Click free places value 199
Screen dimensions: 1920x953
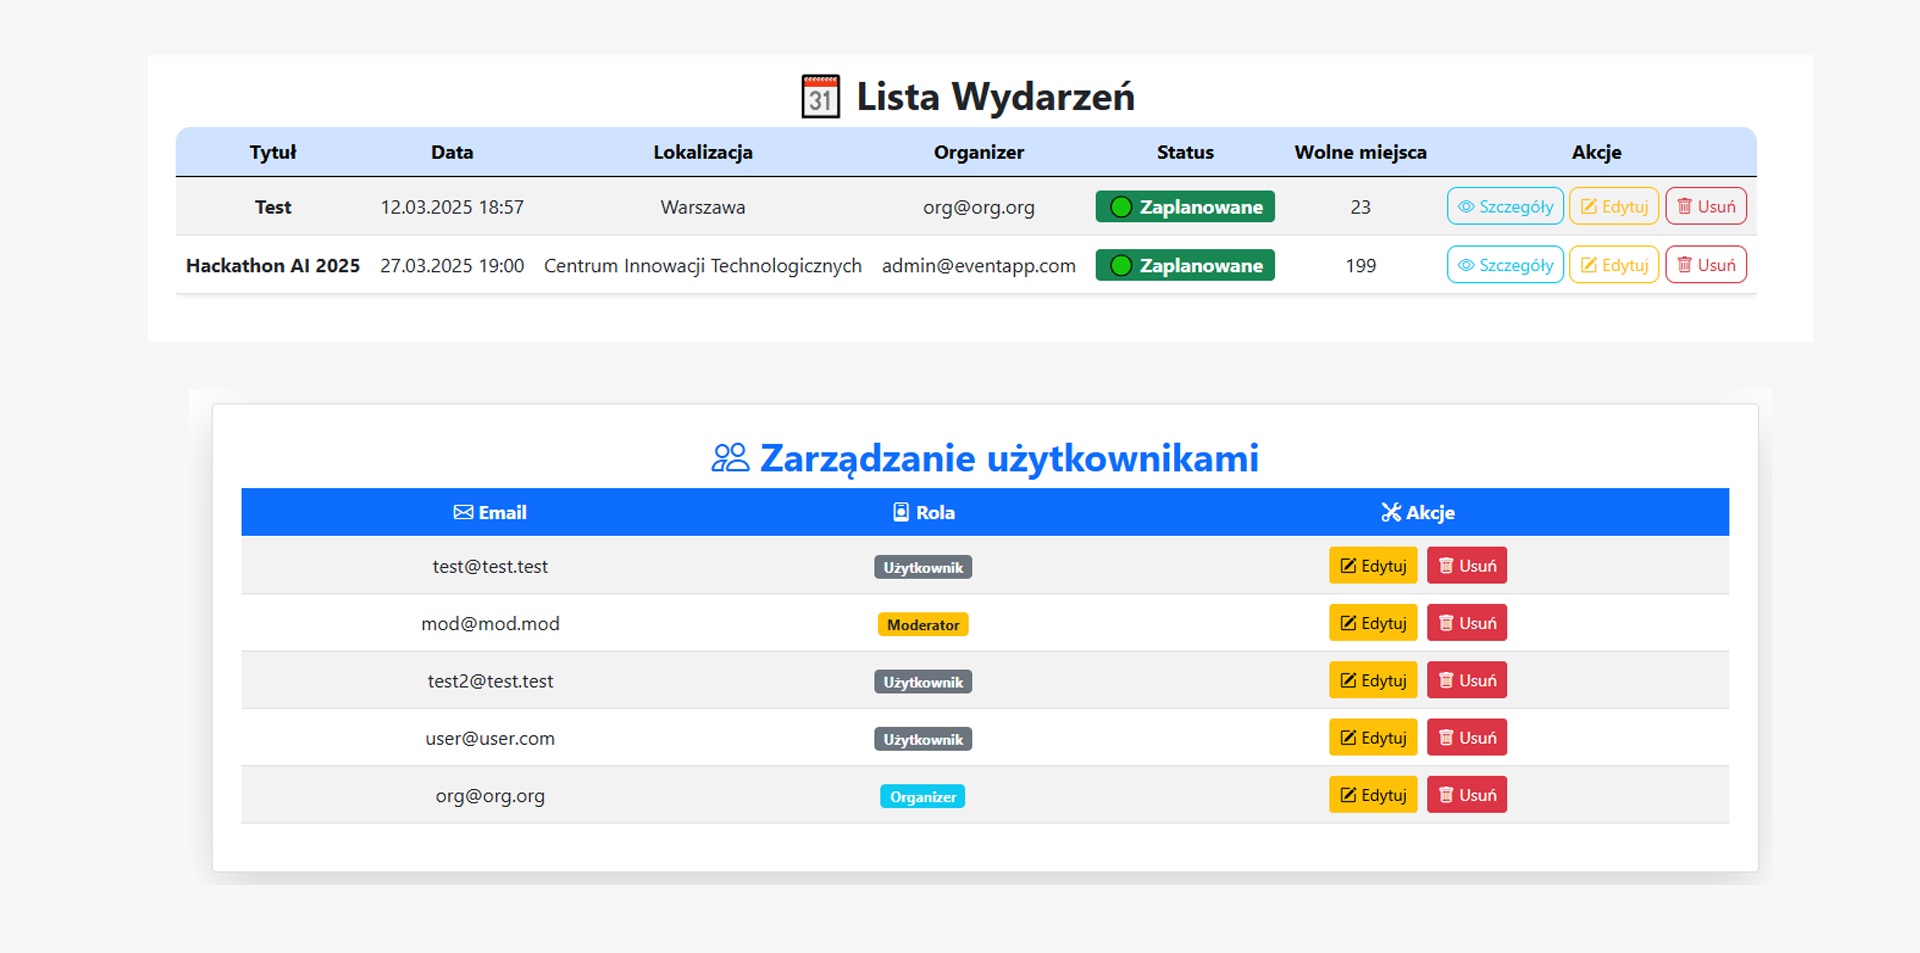1361,265
